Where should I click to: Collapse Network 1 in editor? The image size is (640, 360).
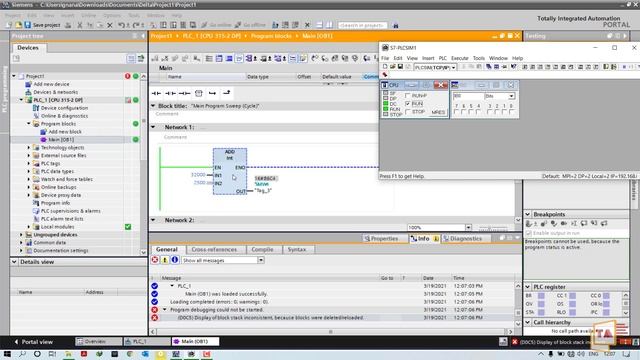tap(153, 127)
